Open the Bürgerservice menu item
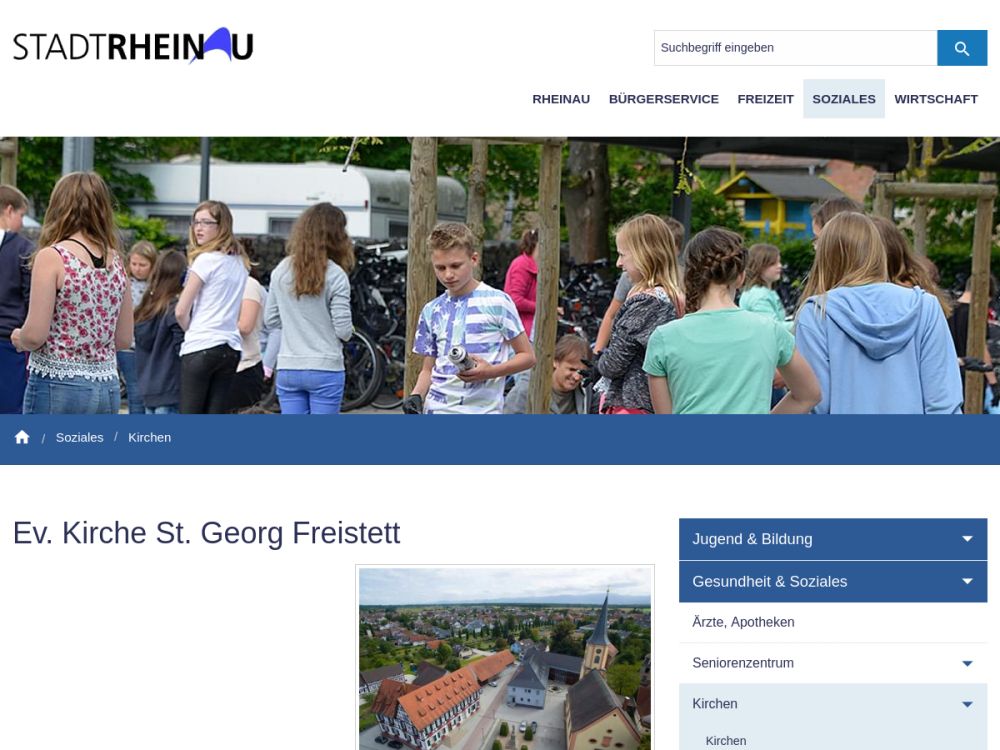This screenshot has width=1000, height=750. (x=664, y=99)
